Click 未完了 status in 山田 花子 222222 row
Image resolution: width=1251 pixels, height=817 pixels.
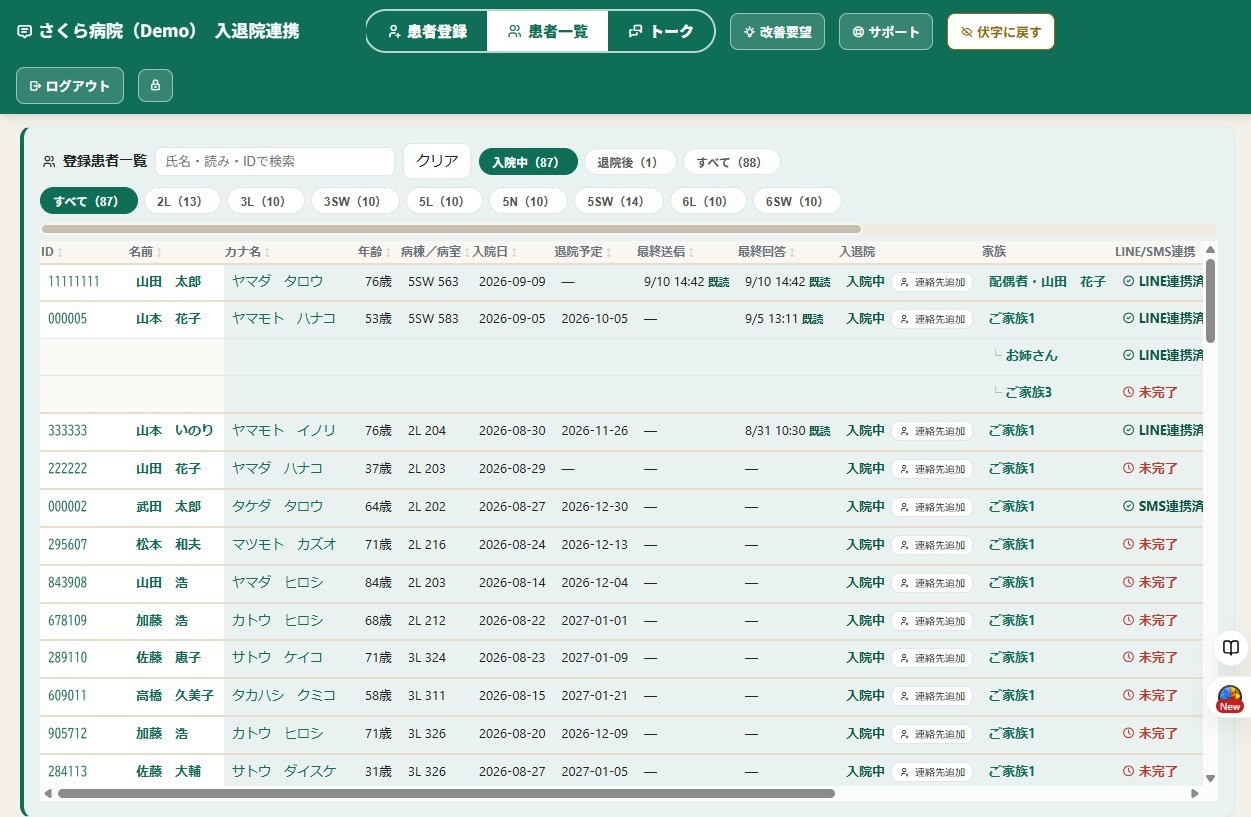point(1151,469)
